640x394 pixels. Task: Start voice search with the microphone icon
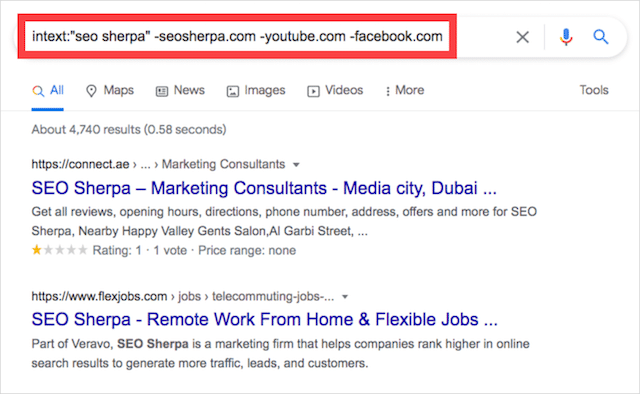coord(566,37)
